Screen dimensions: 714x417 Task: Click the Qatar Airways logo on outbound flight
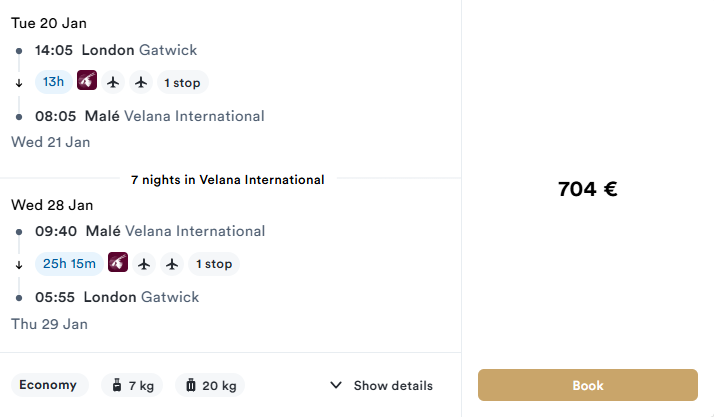click(87, 81)
